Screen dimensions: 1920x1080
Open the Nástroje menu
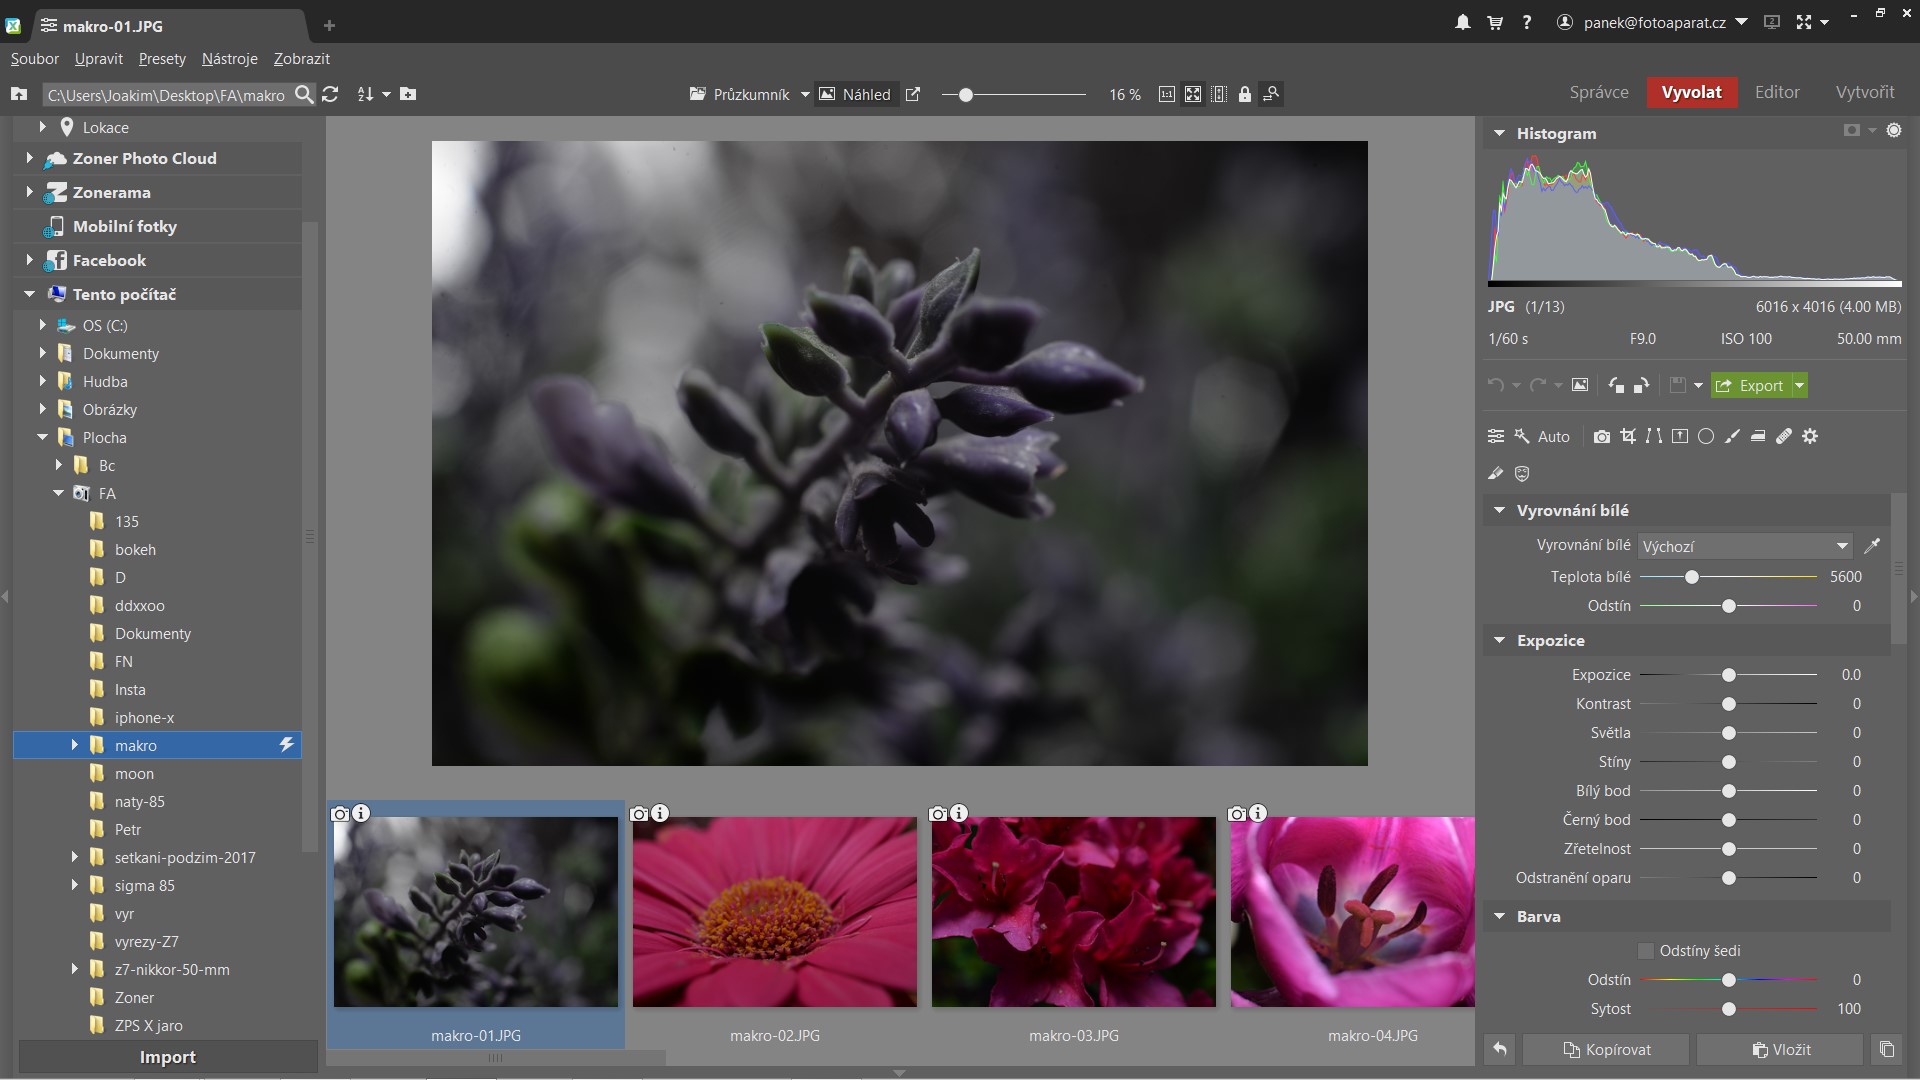click(x=229, y=59)
